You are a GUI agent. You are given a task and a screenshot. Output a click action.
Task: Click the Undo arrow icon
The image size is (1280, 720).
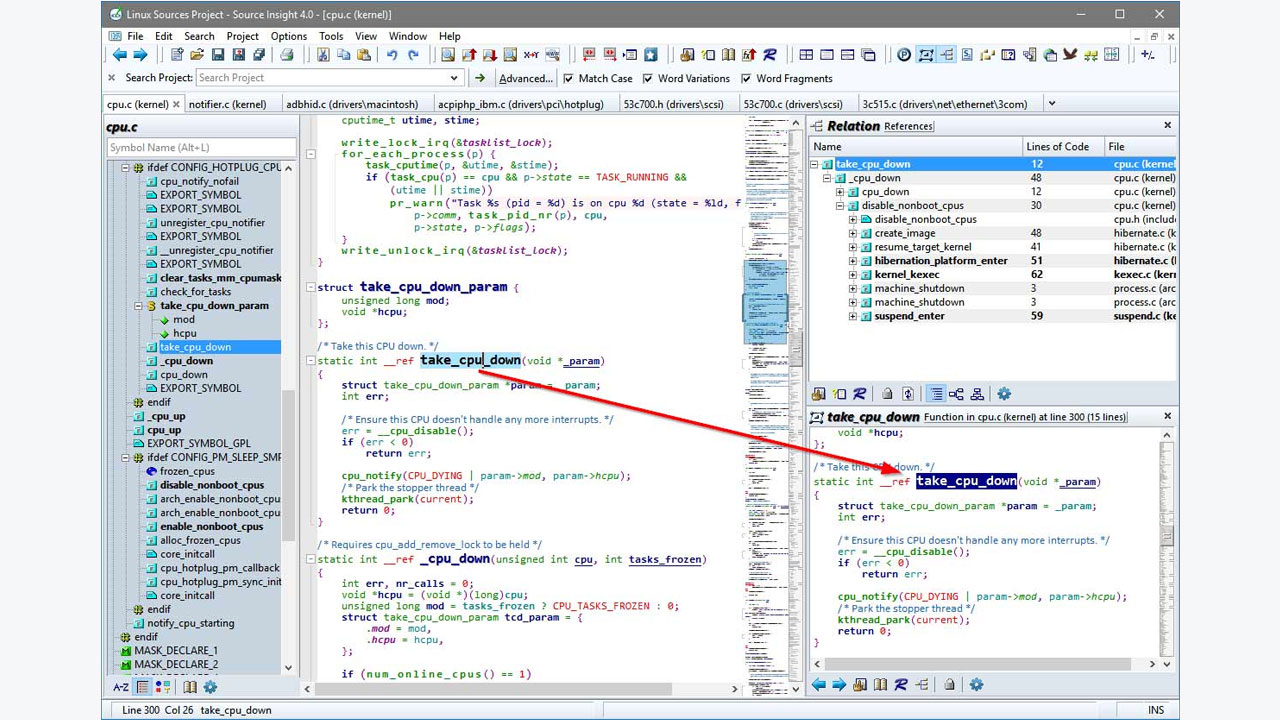click(x=392, y=55)
